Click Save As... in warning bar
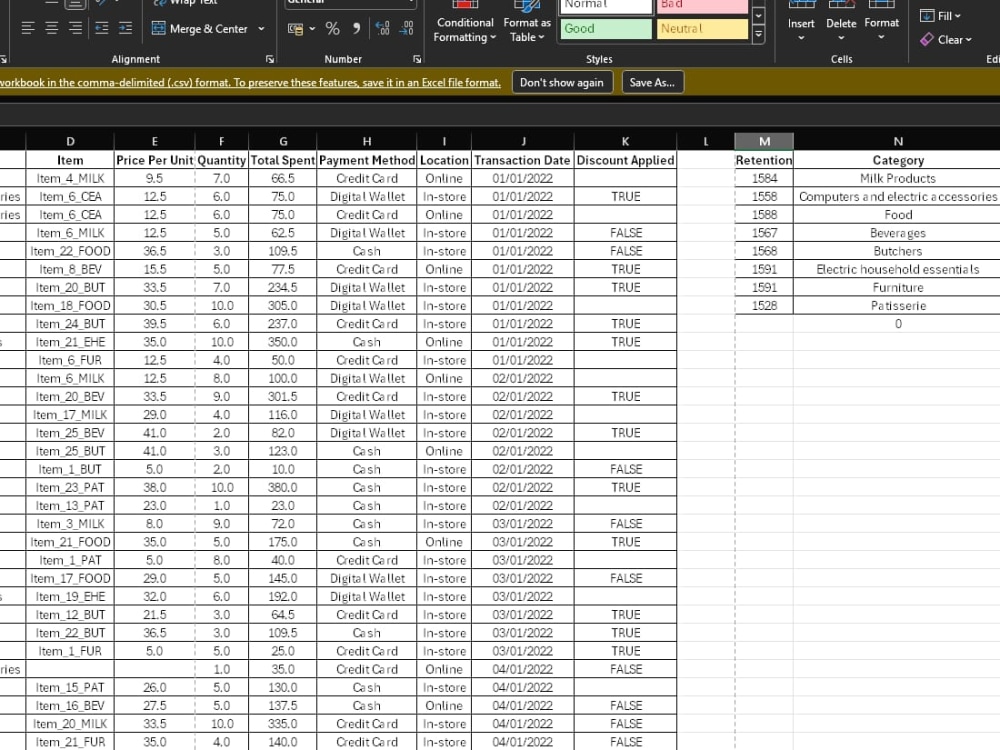The width and height of the screenshot is (1000, 750). (x=652, y=82)
